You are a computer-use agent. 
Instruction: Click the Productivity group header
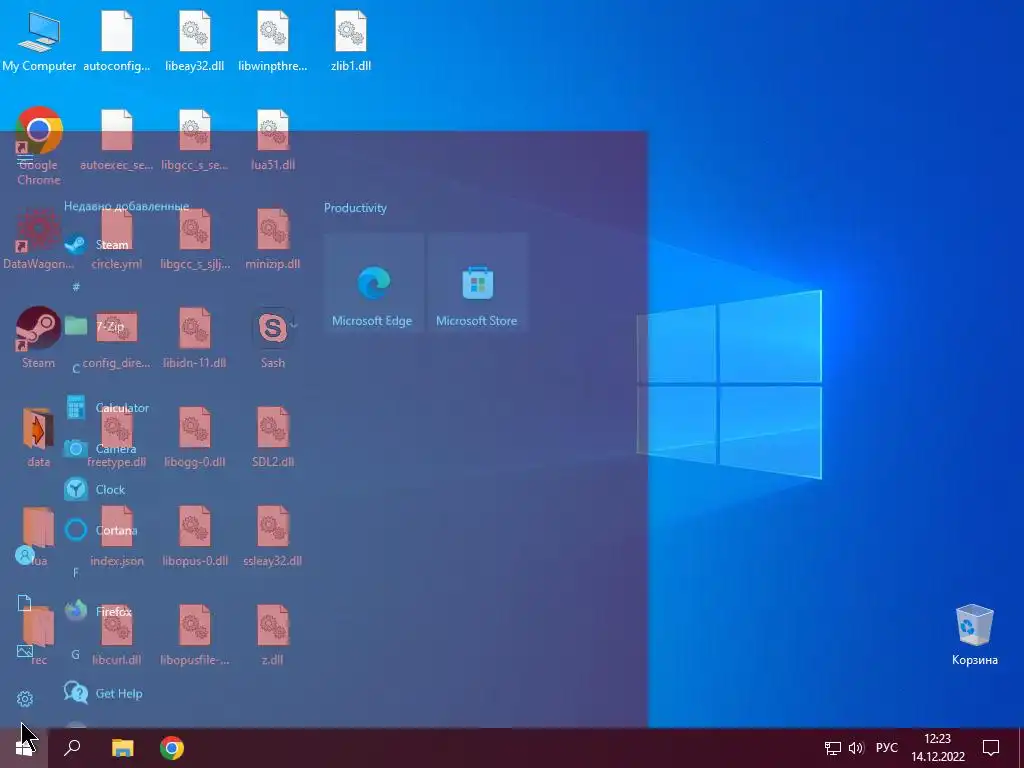pyautogui.click(x=355, y=208)
